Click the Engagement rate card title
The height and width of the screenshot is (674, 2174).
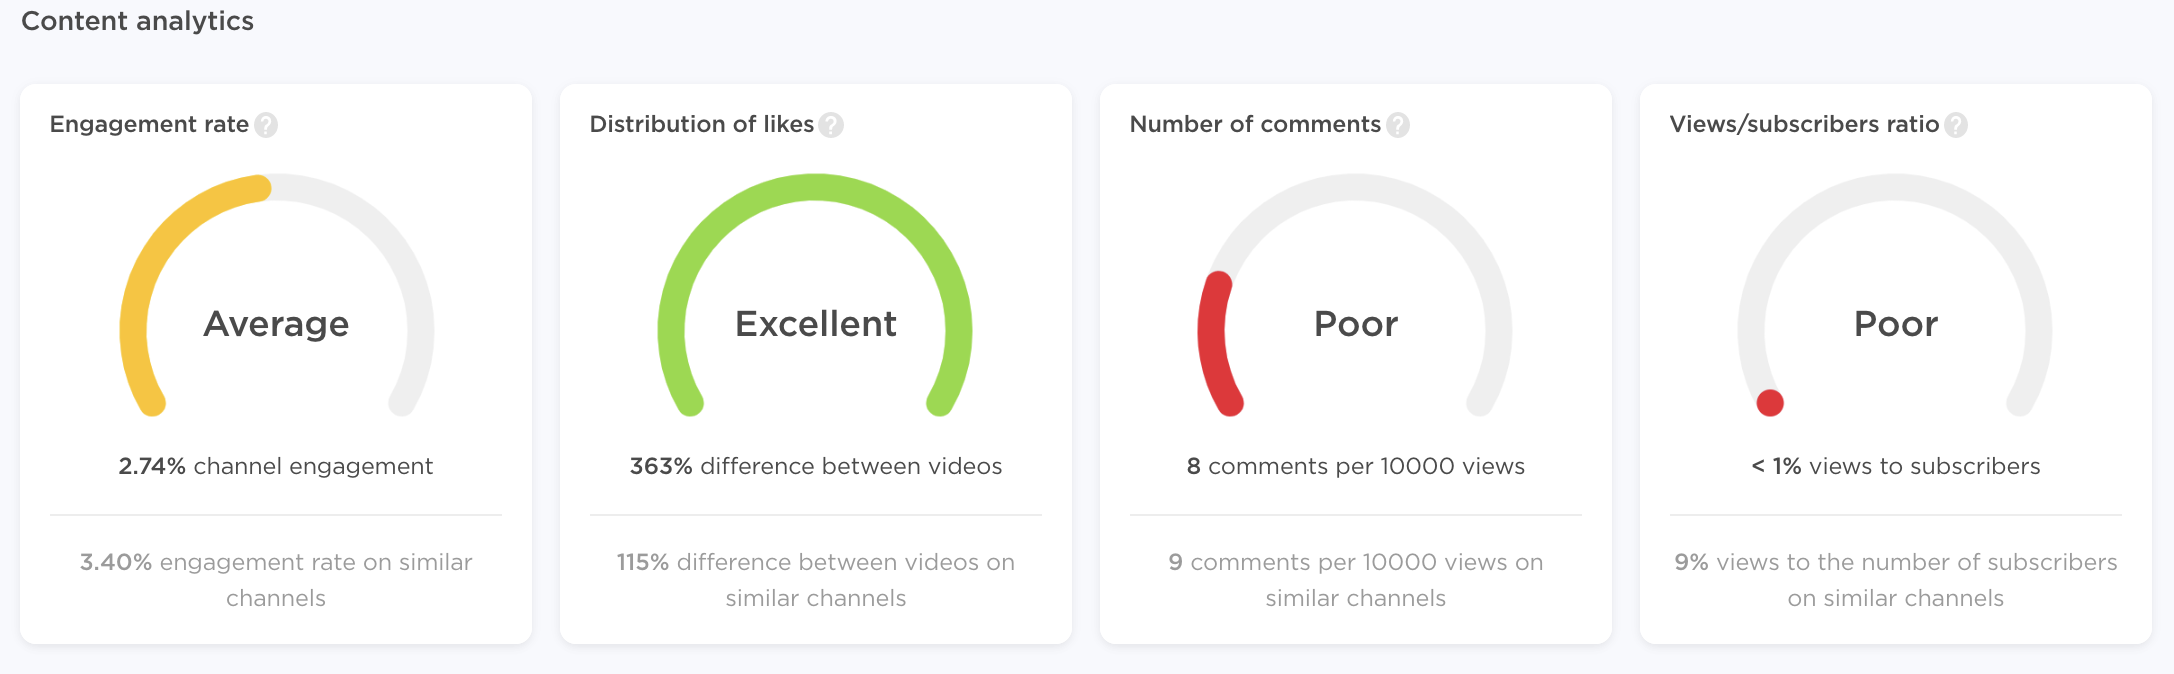pyautogui.click(x=149, y=124)
